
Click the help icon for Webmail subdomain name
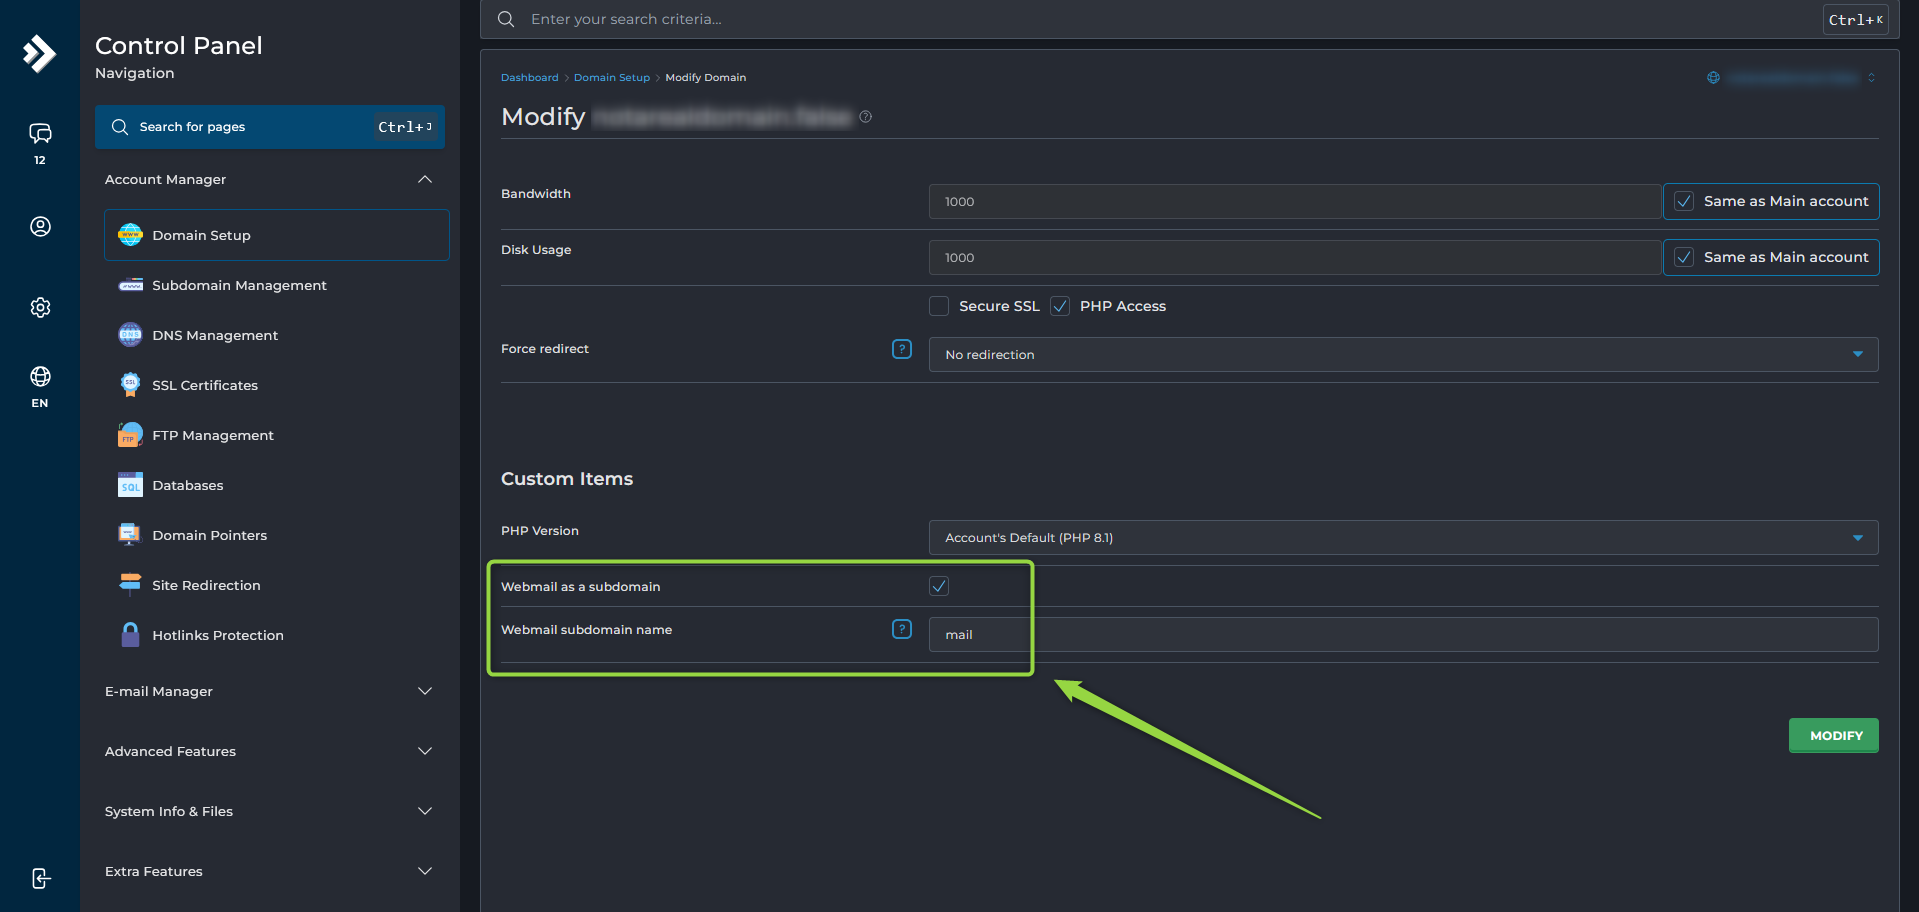coord(902,629)
